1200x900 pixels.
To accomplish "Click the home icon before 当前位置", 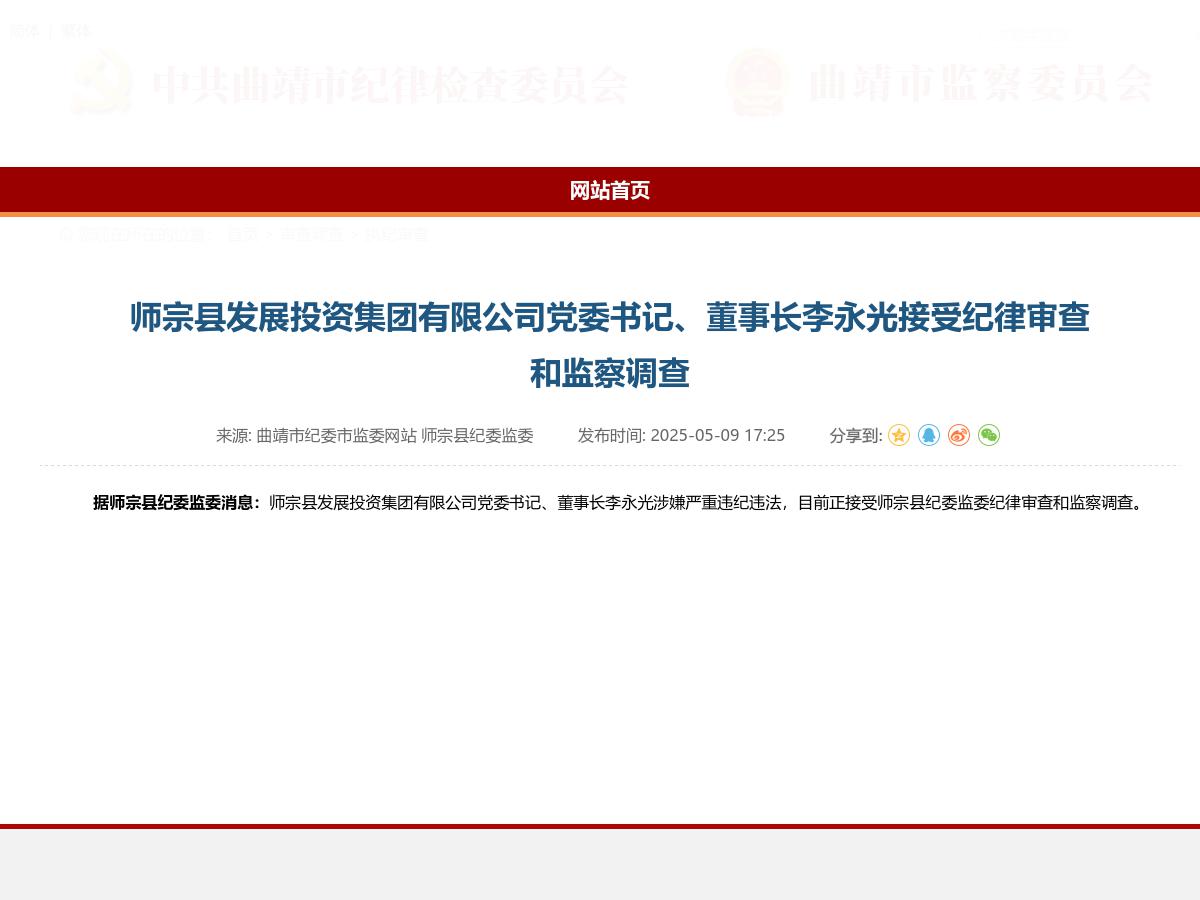I will point(65,235).
